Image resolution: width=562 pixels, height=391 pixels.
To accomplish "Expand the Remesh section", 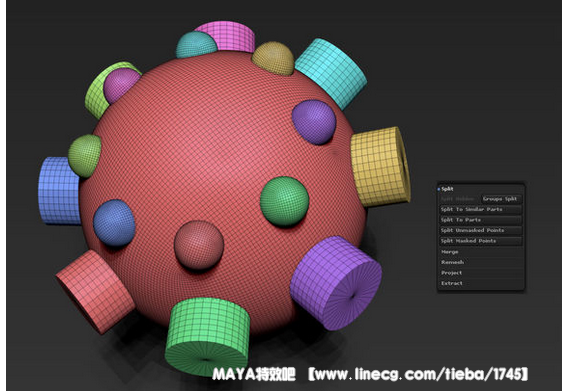I will [x=452, y=262].
